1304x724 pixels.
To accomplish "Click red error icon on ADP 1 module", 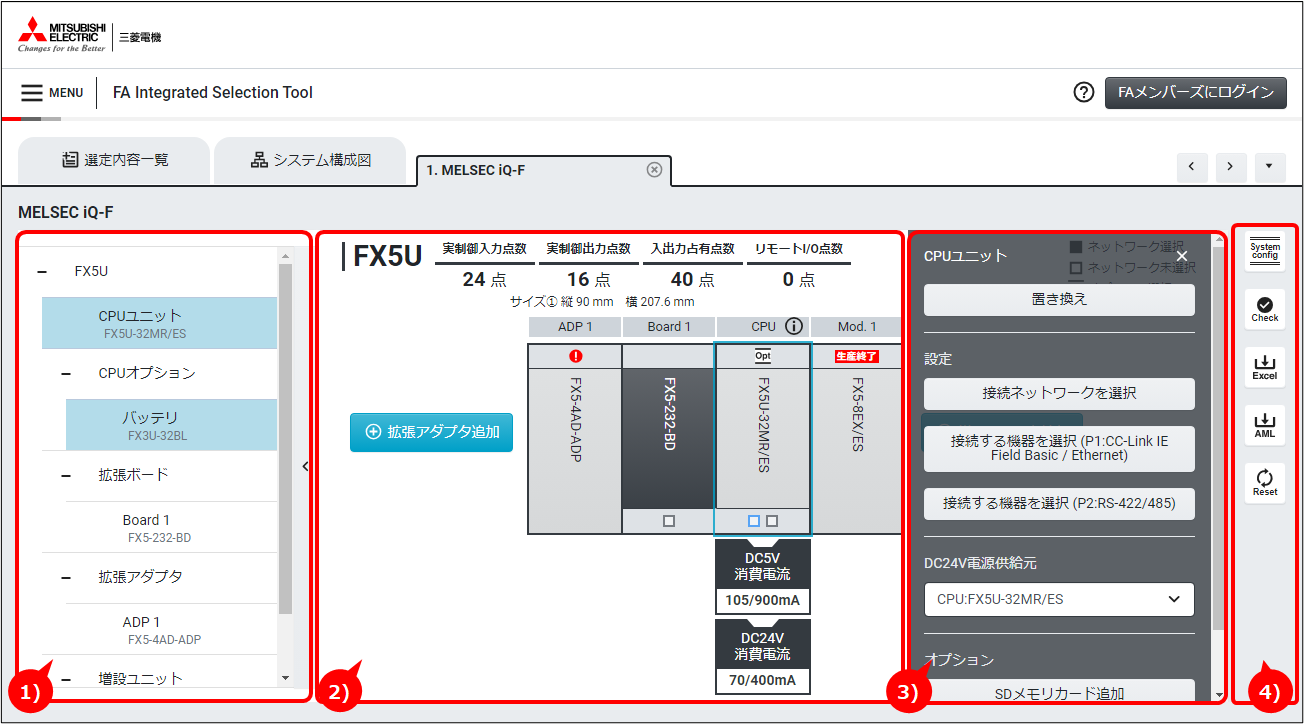I will coord(575,356).
